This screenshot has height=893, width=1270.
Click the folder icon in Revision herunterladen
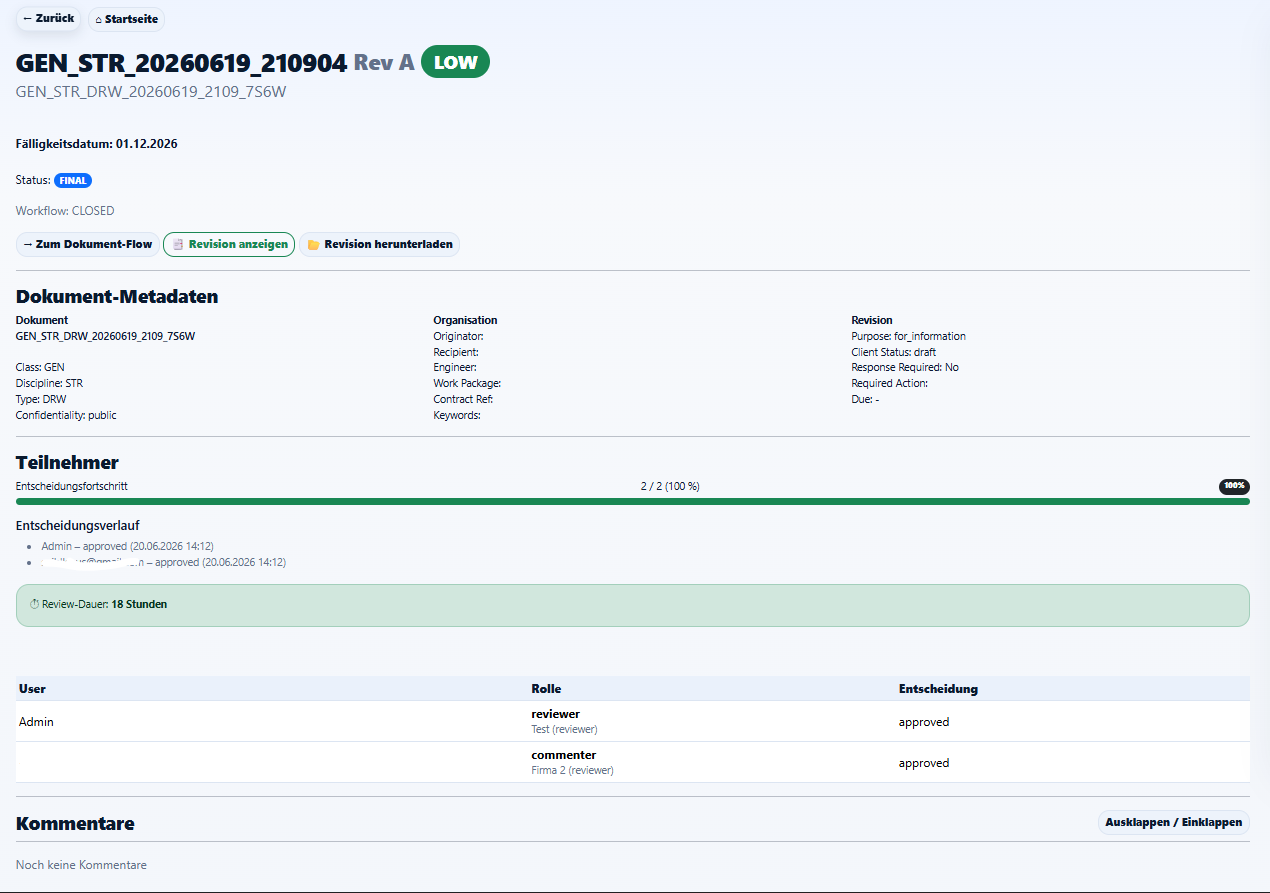point(313,244)
